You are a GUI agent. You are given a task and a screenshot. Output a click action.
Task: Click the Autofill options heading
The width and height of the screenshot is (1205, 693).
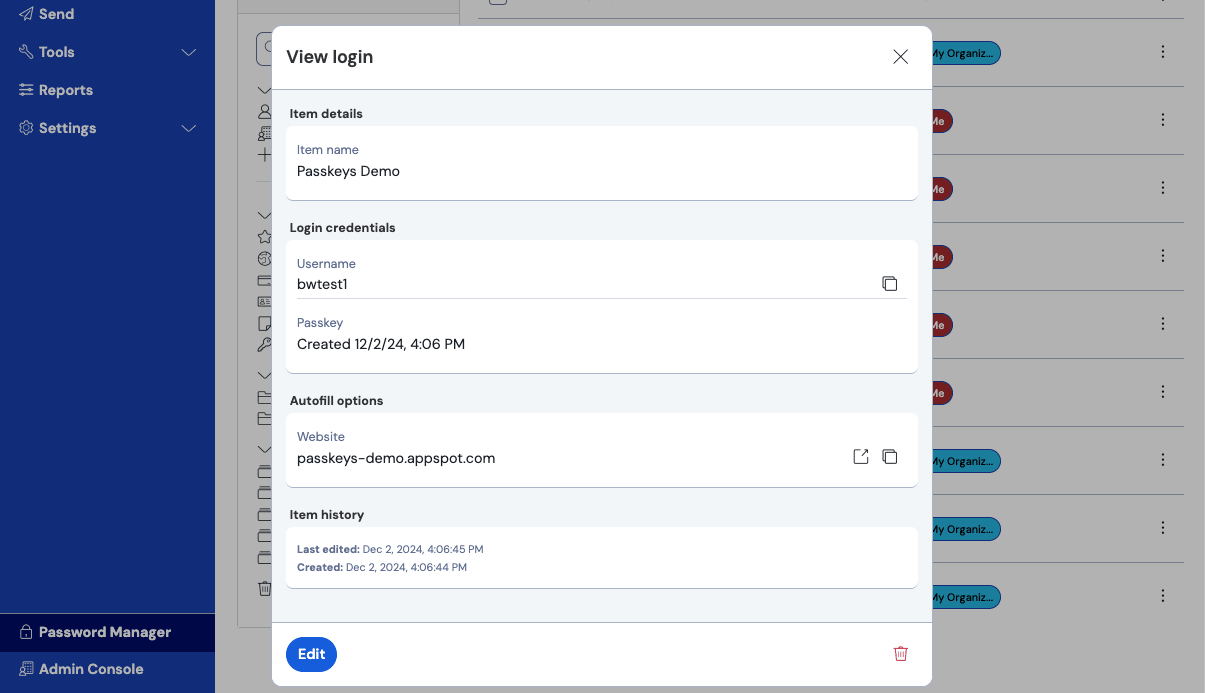tap(337, 401)
